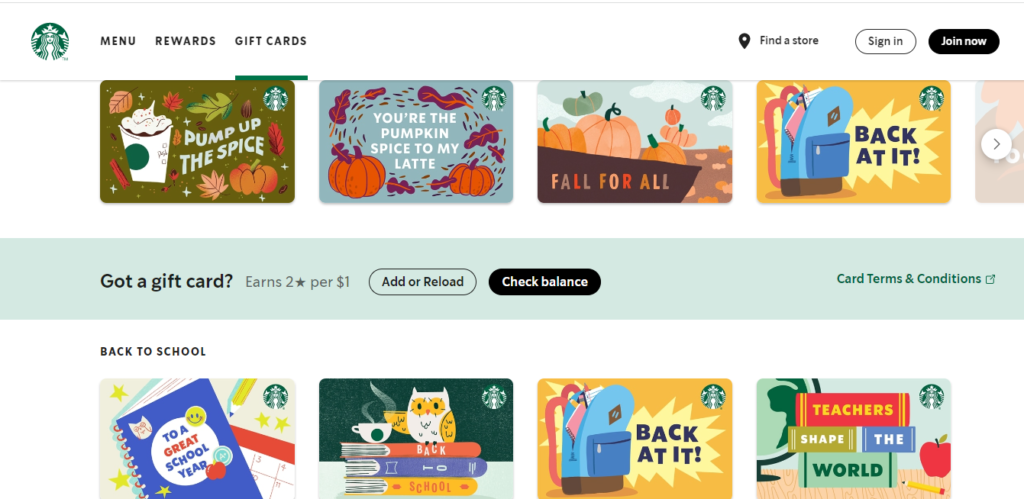Click the Find a store link text
1024x499 pixels.
tap(789, 40)
